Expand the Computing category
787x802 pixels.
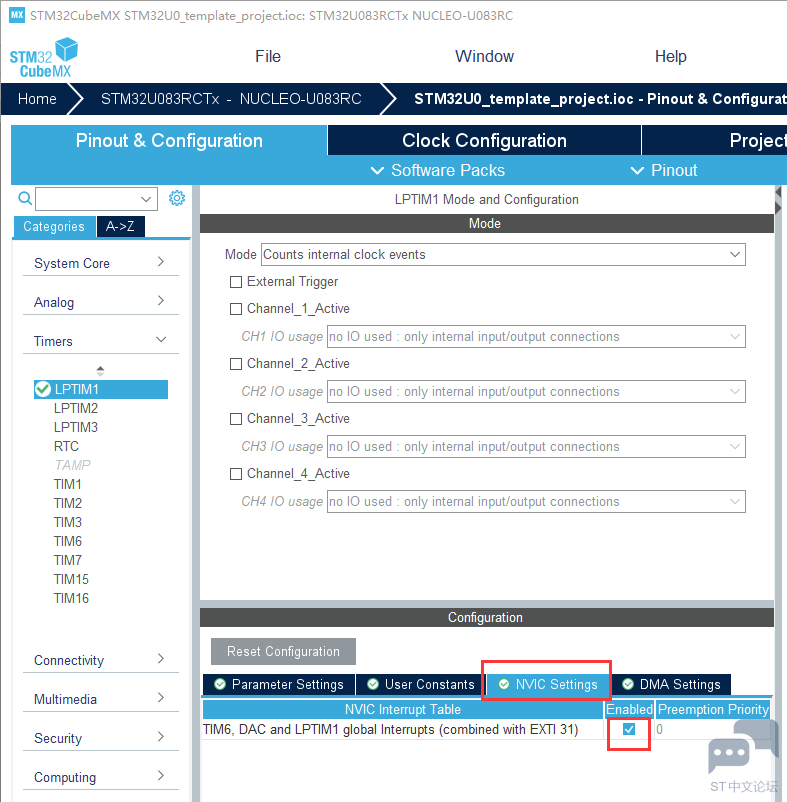coord(100,777)
